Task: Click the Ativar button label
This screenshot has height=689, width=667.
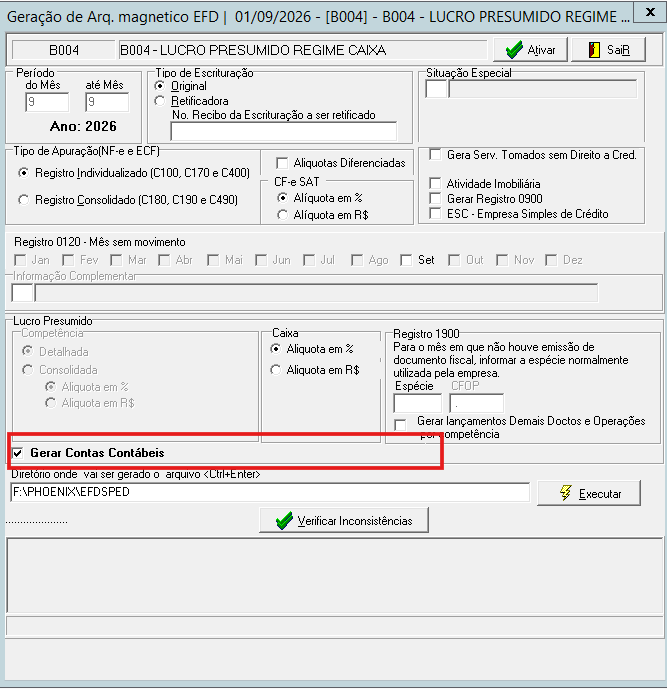Action: coord(541,50)
